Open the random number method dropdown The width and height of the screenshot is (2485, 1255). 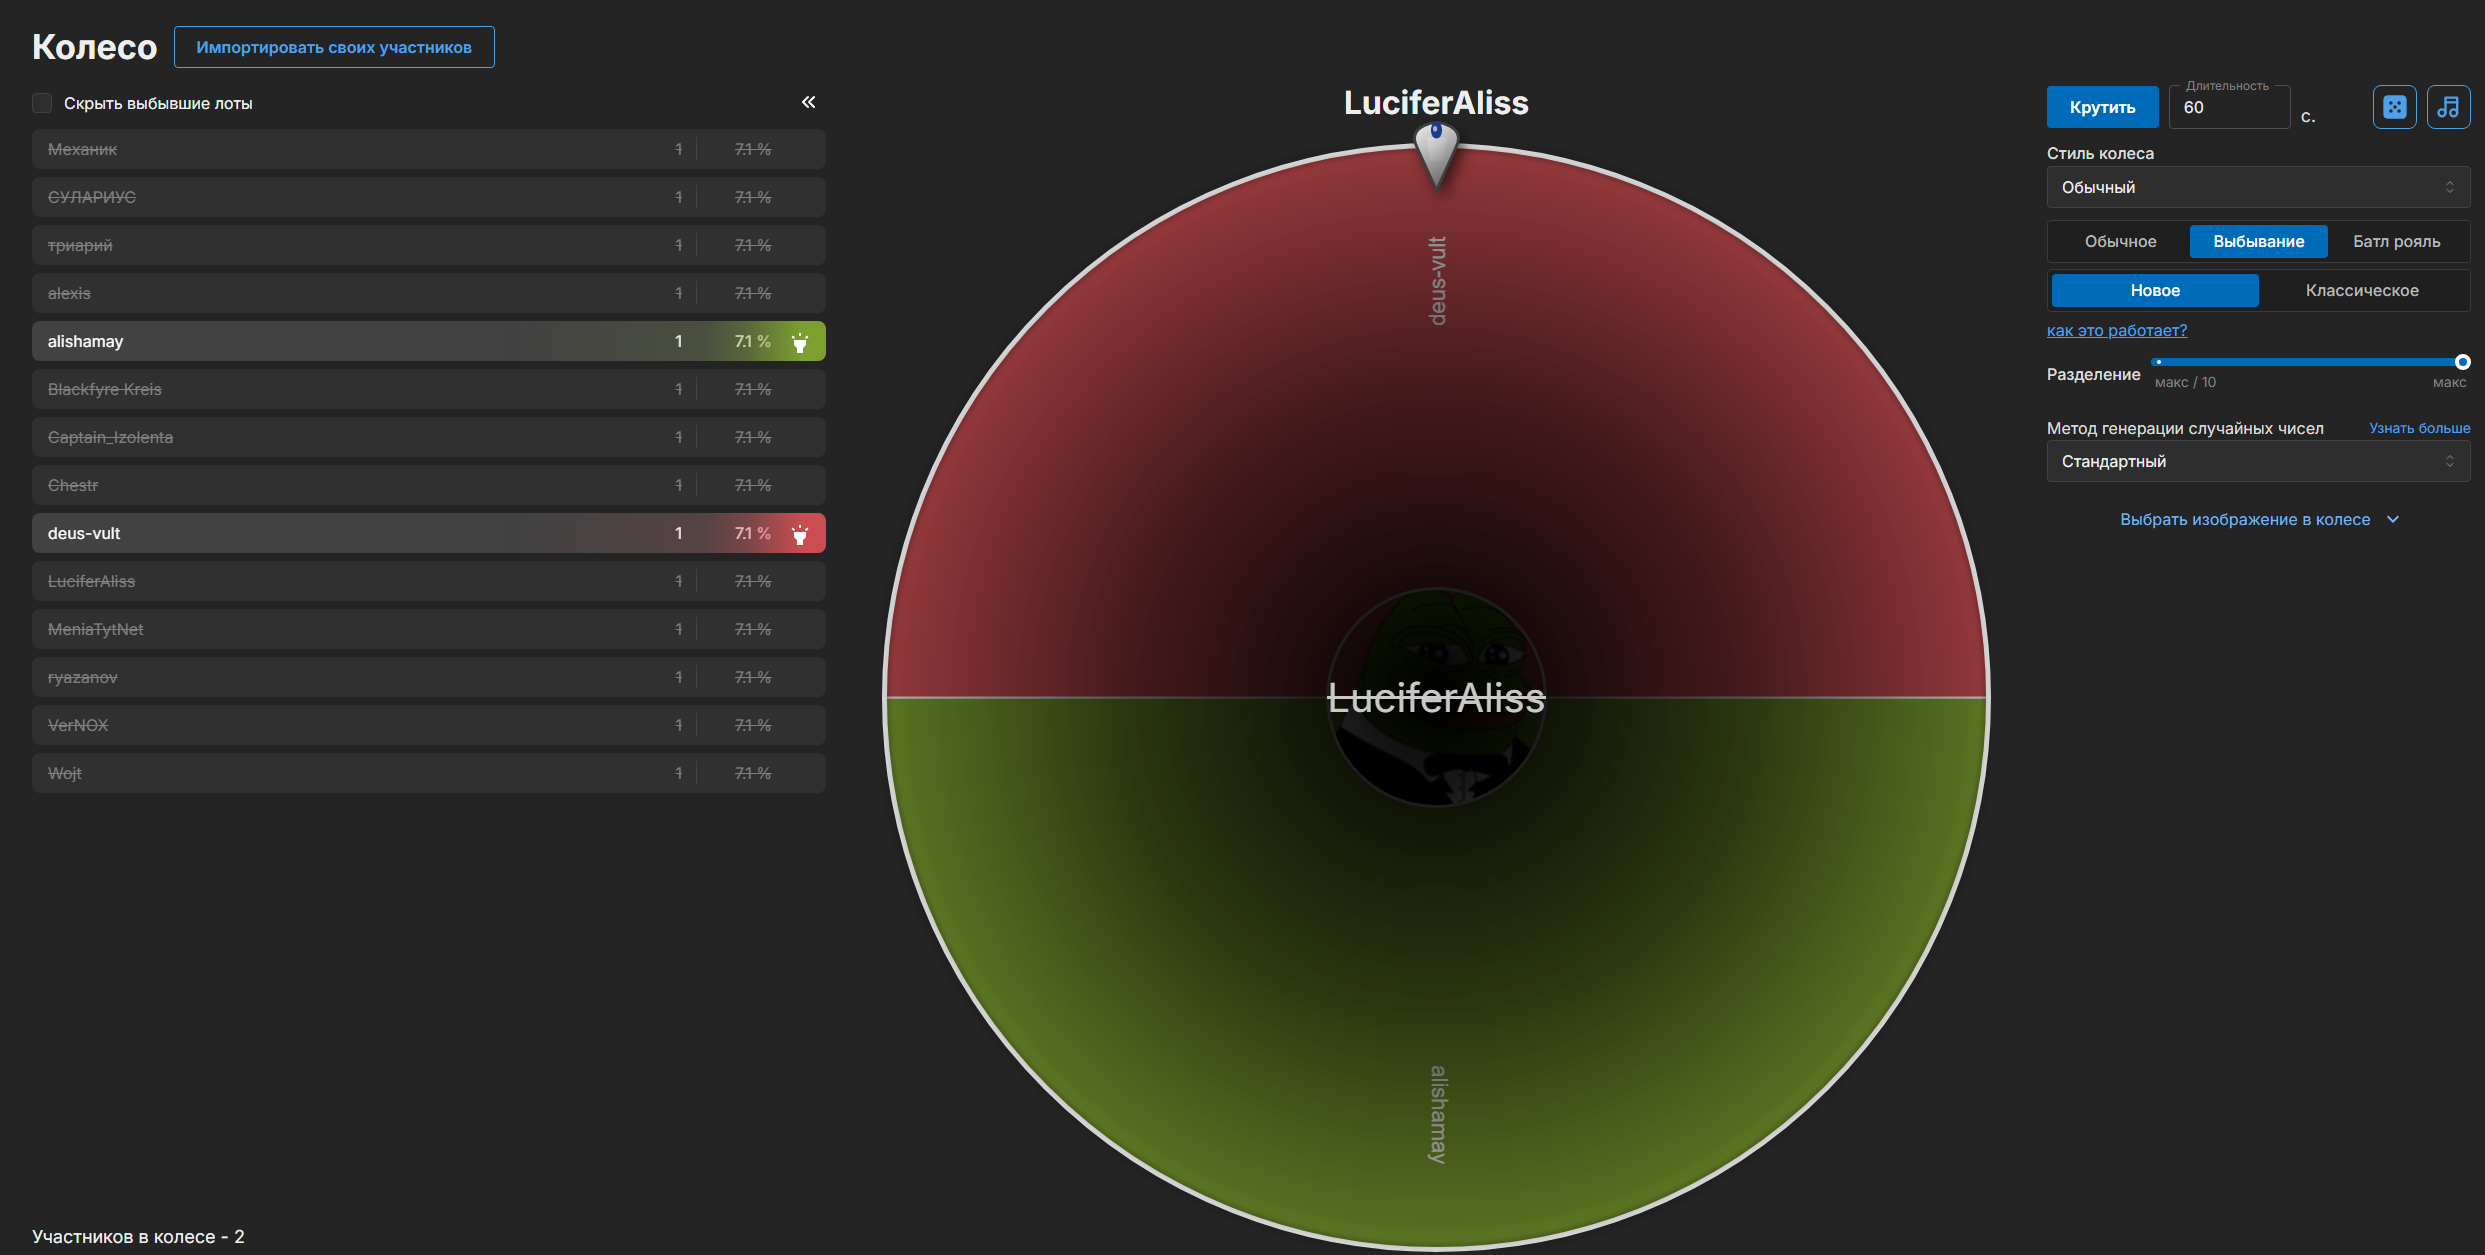coord(2258,461)
